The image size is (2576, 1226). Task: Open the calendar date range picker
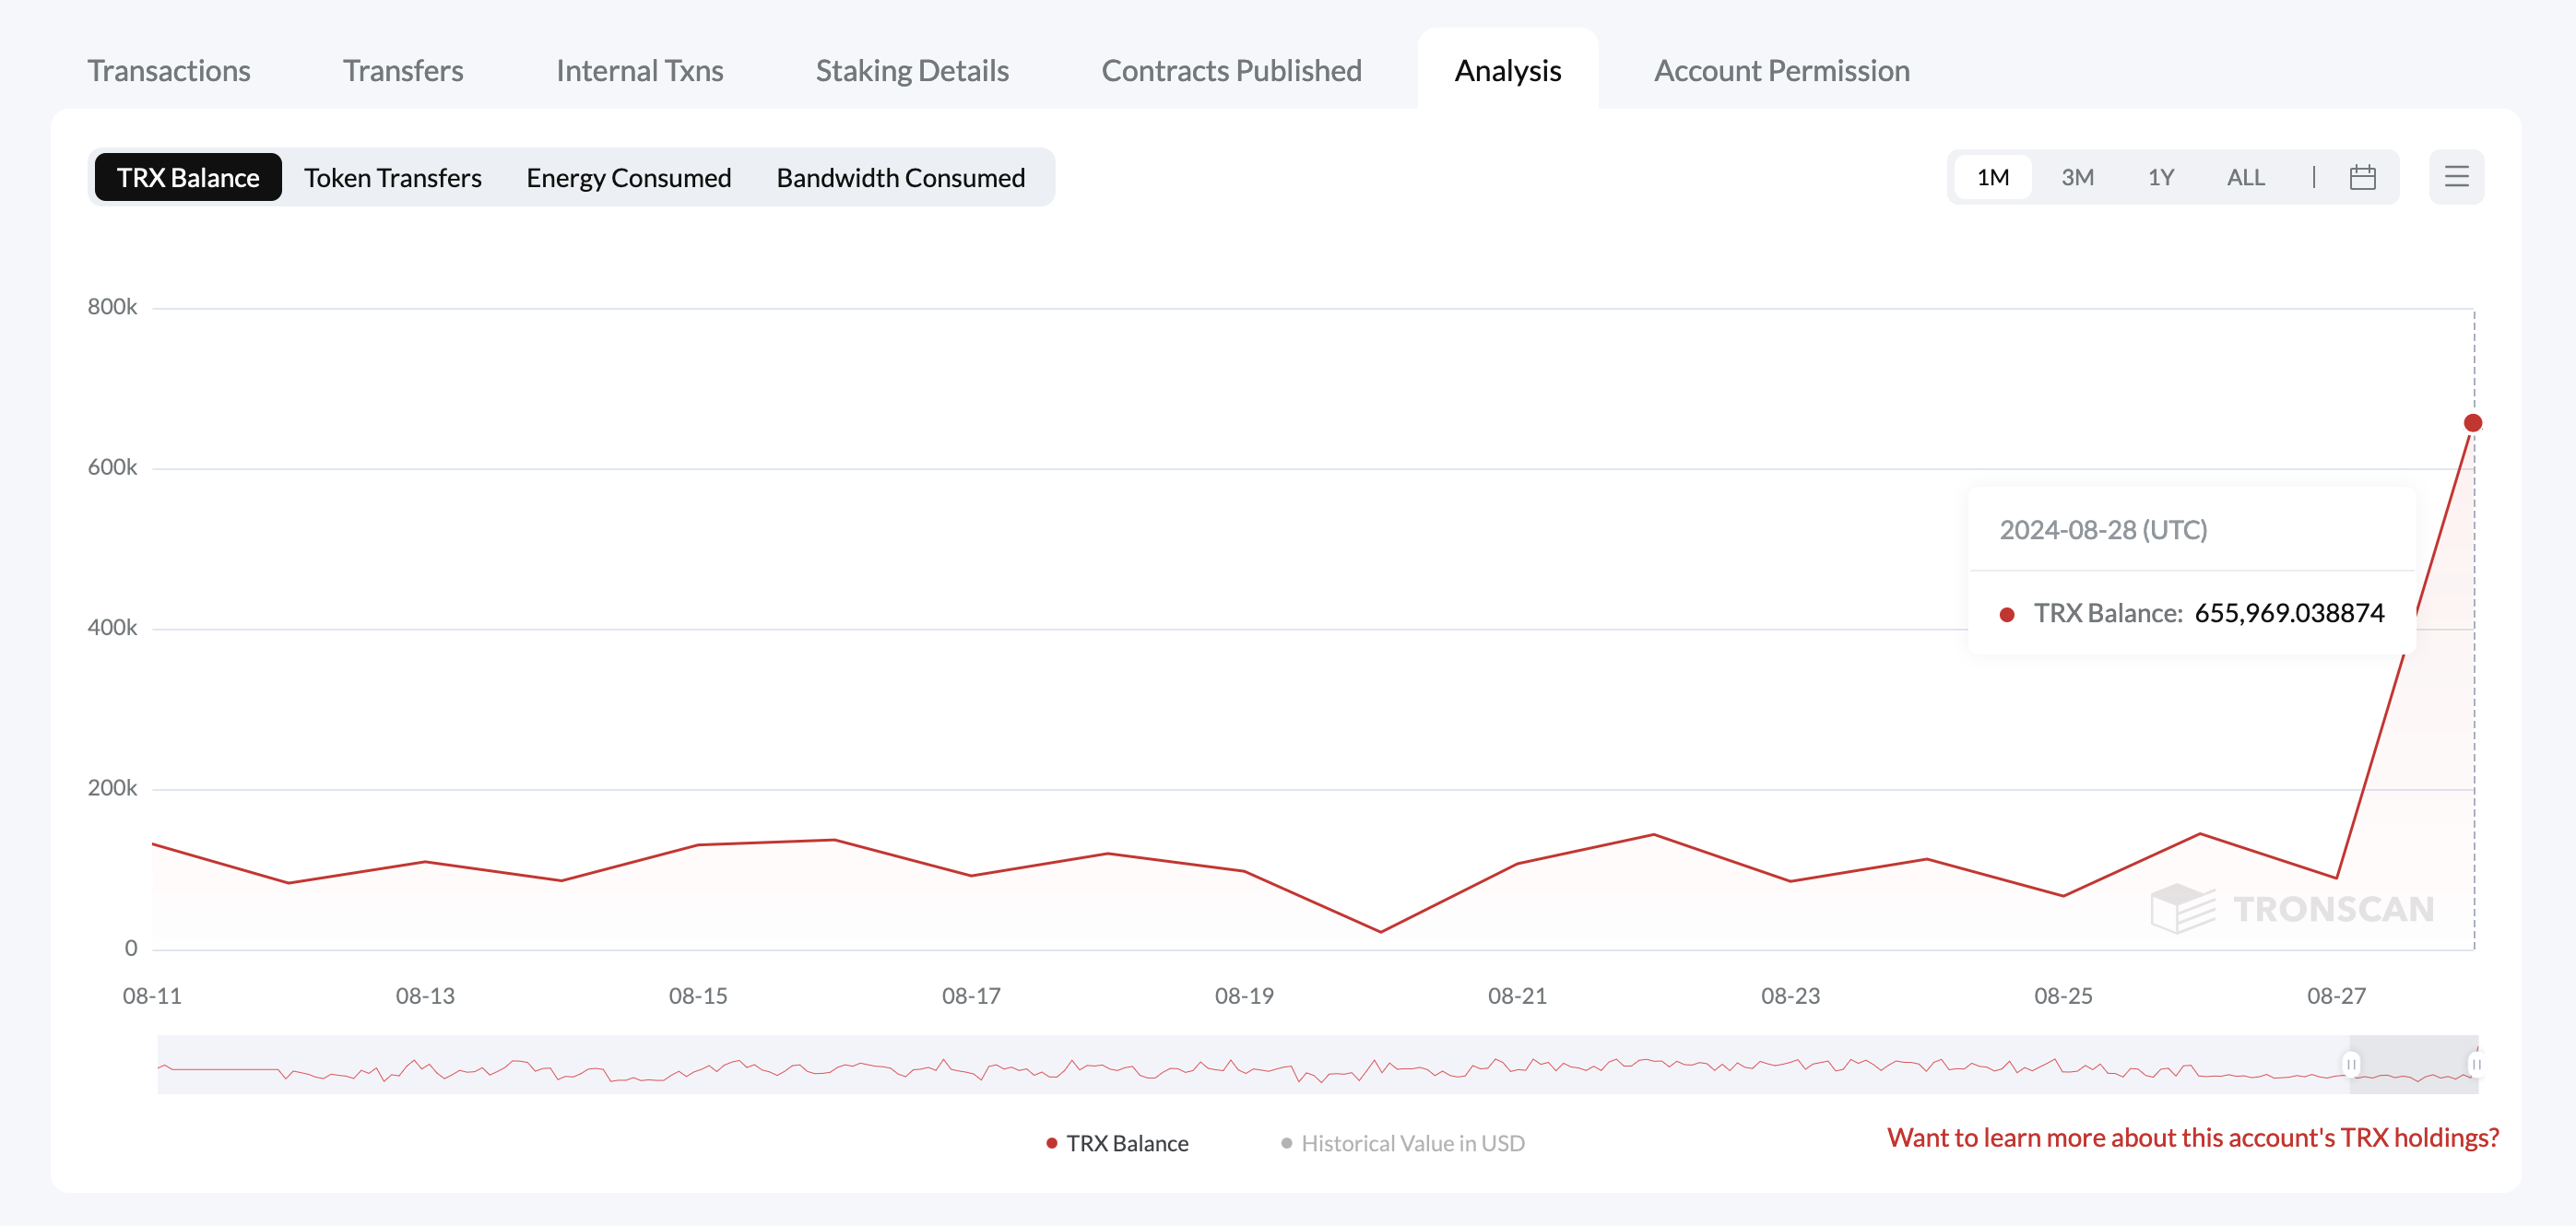2362,177
